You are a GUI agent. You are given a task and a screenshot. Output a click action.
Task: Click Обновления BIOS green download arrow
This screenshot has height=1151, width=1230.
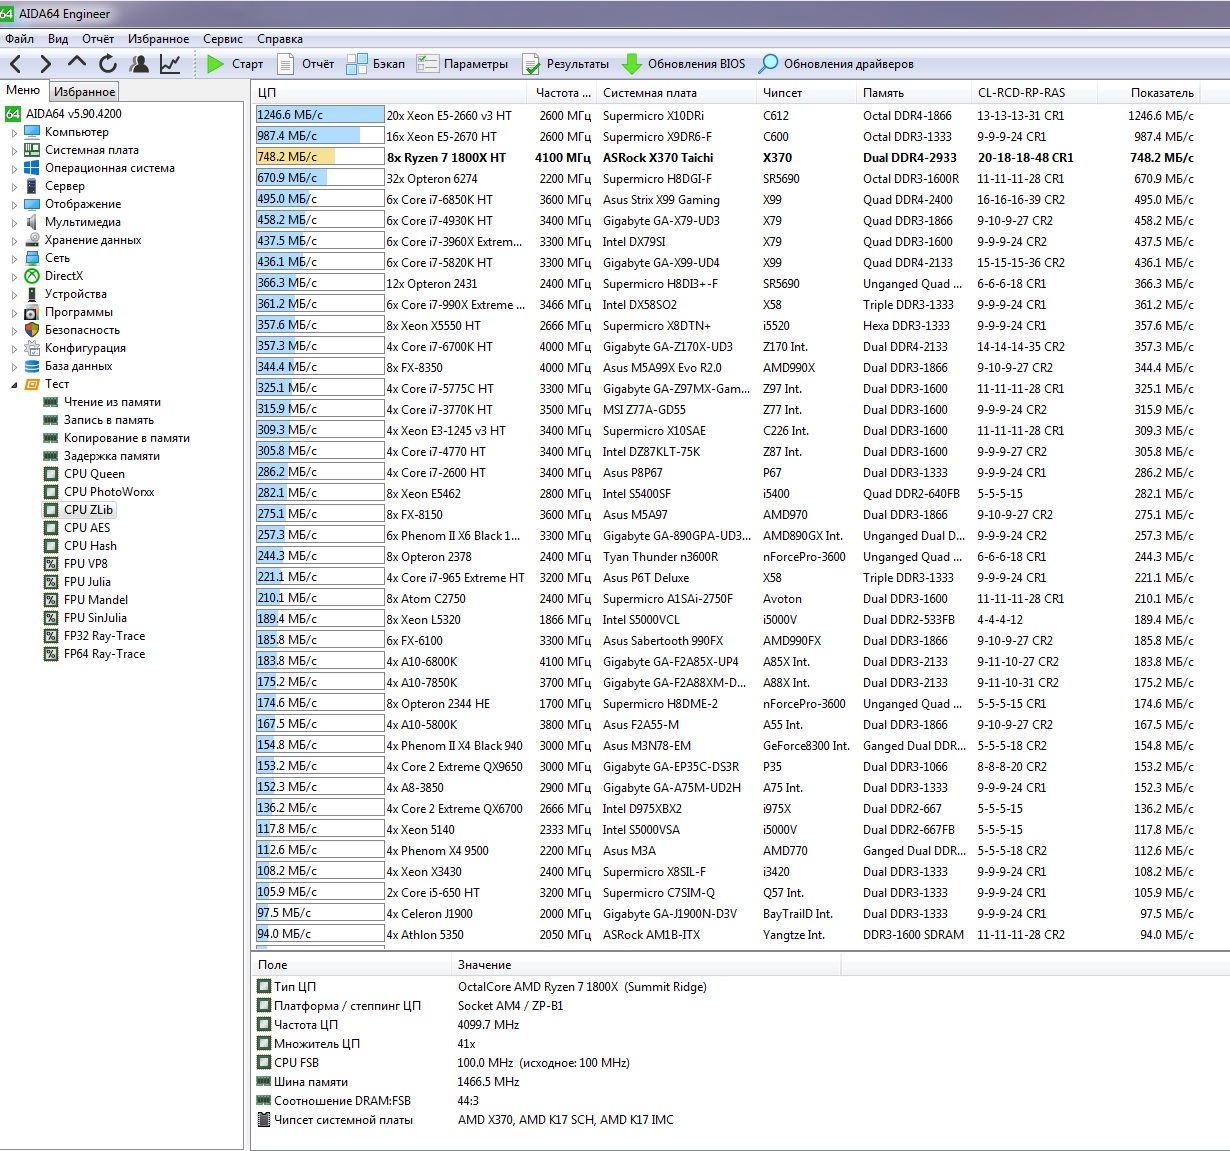[x=632, y=64]
